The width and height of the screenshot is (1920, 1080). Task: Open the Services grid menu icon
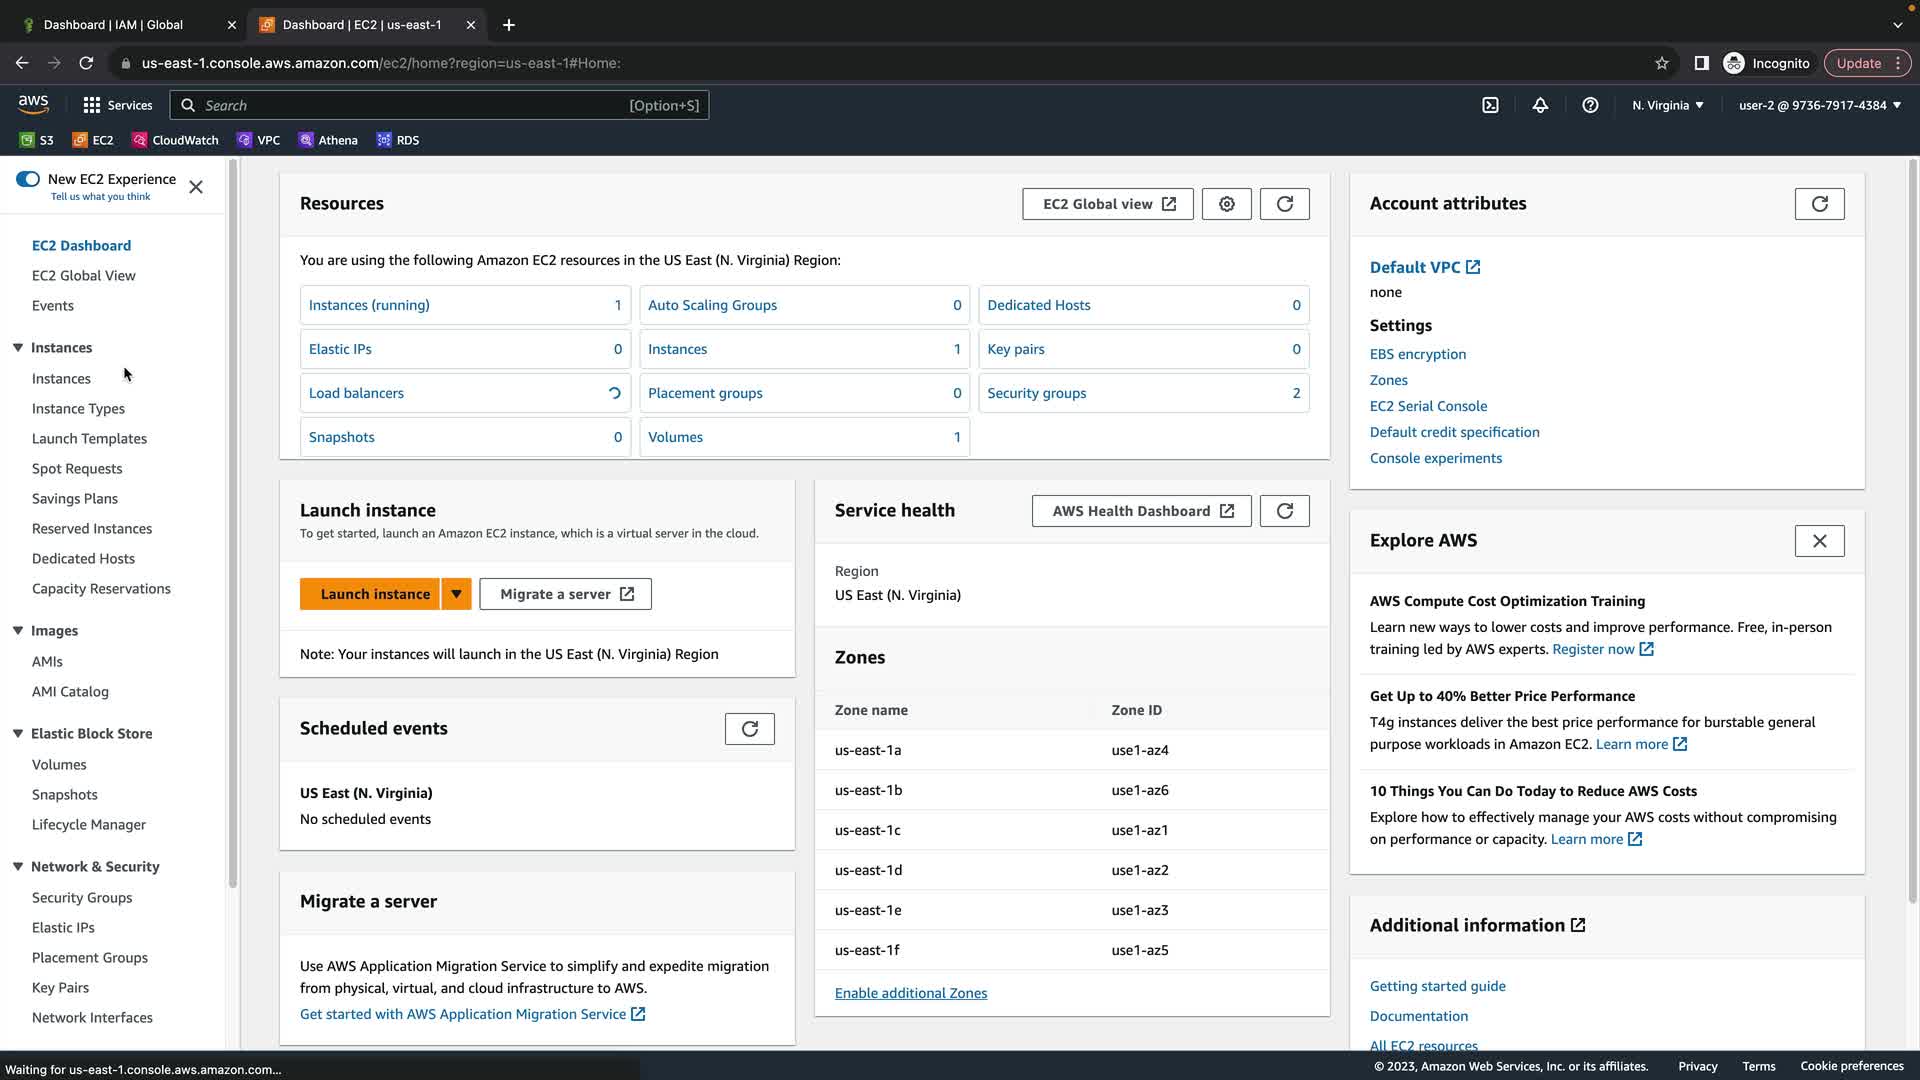[x=92, y=105]
